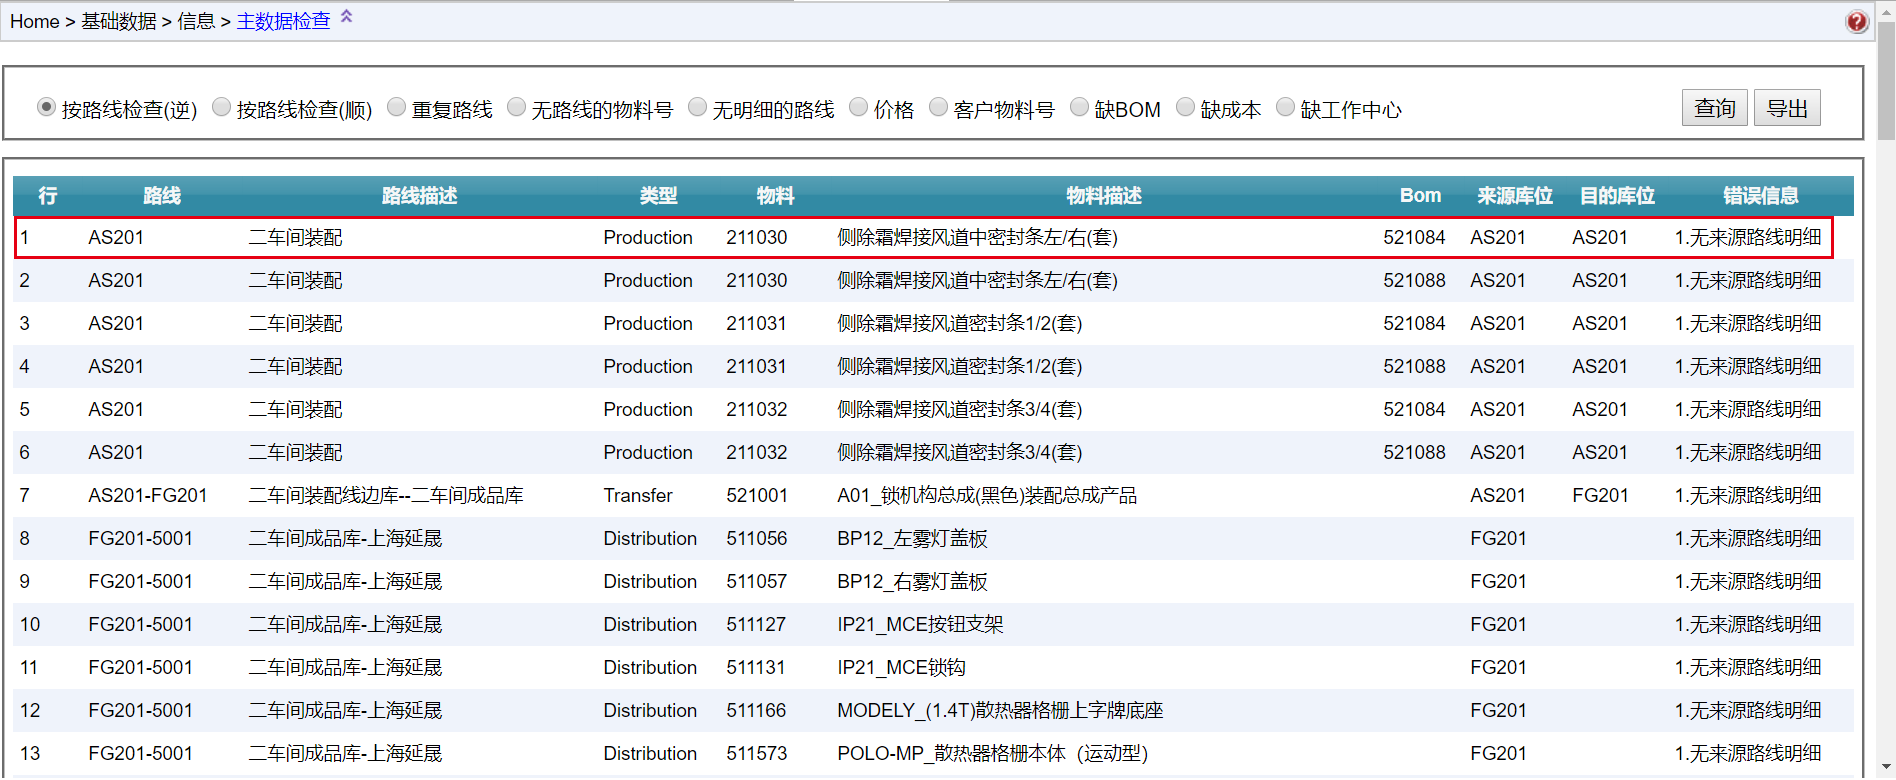Click Production type in row 1
This screenshot has height=780, width=1896.
coord(648,238)
